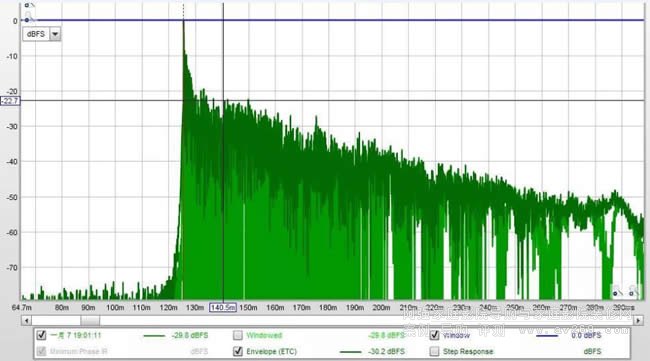Disable the Envelope (ETC) checkbox
650x361 pixels.
pos(238,351)
